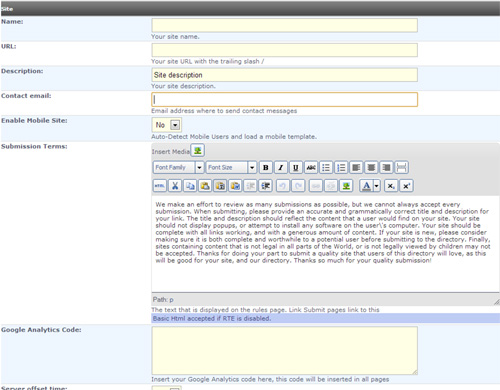The width and height of the screenshot is (500, 390).
Task: Click 'Insert your Google Analytics code here' hint
Action: pos(270,379)
